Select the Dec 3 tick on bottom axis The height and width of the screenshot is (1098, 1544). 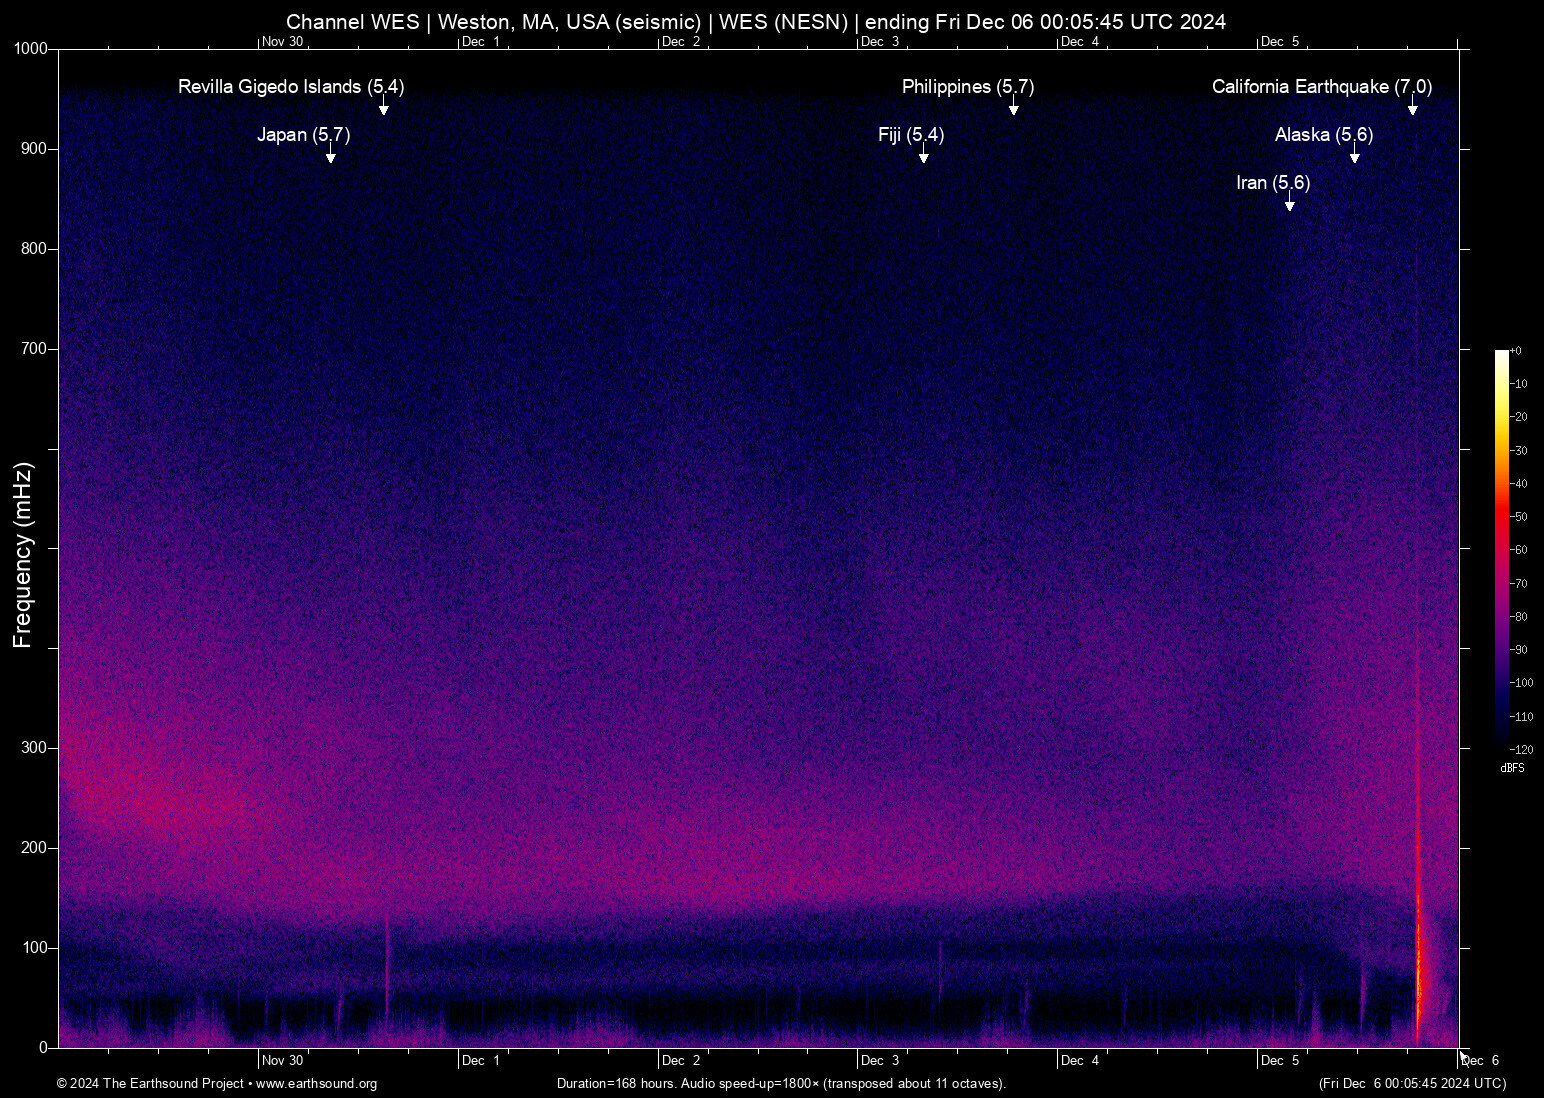[x=880, y=1060]
